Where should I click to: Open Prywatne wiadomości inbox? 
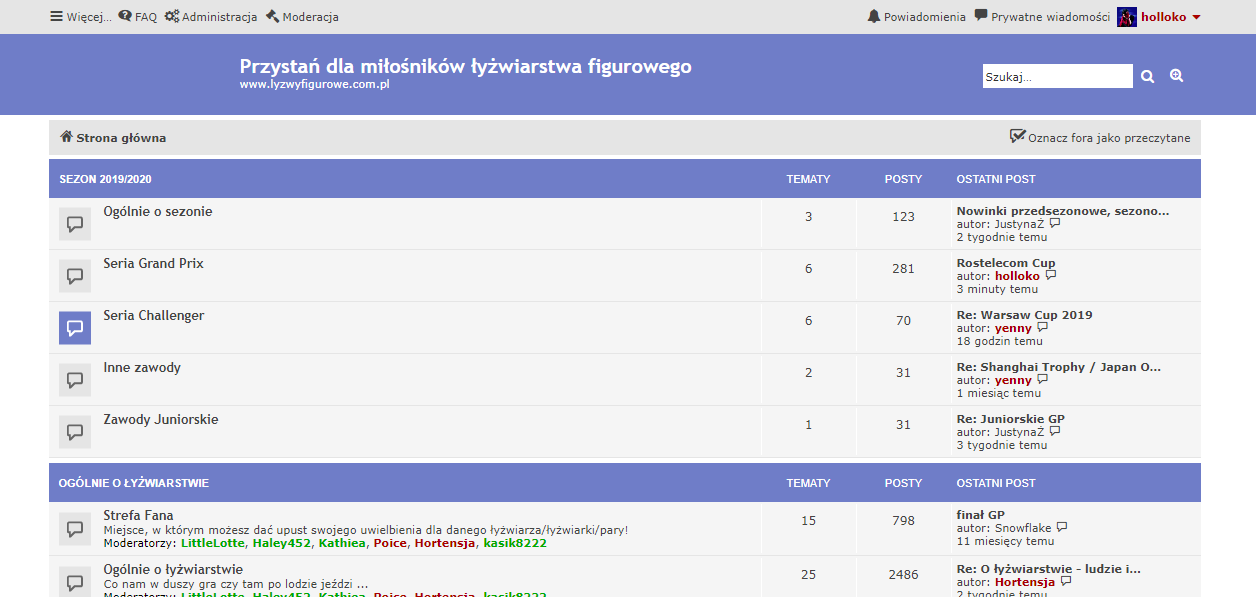(1042, 17)
